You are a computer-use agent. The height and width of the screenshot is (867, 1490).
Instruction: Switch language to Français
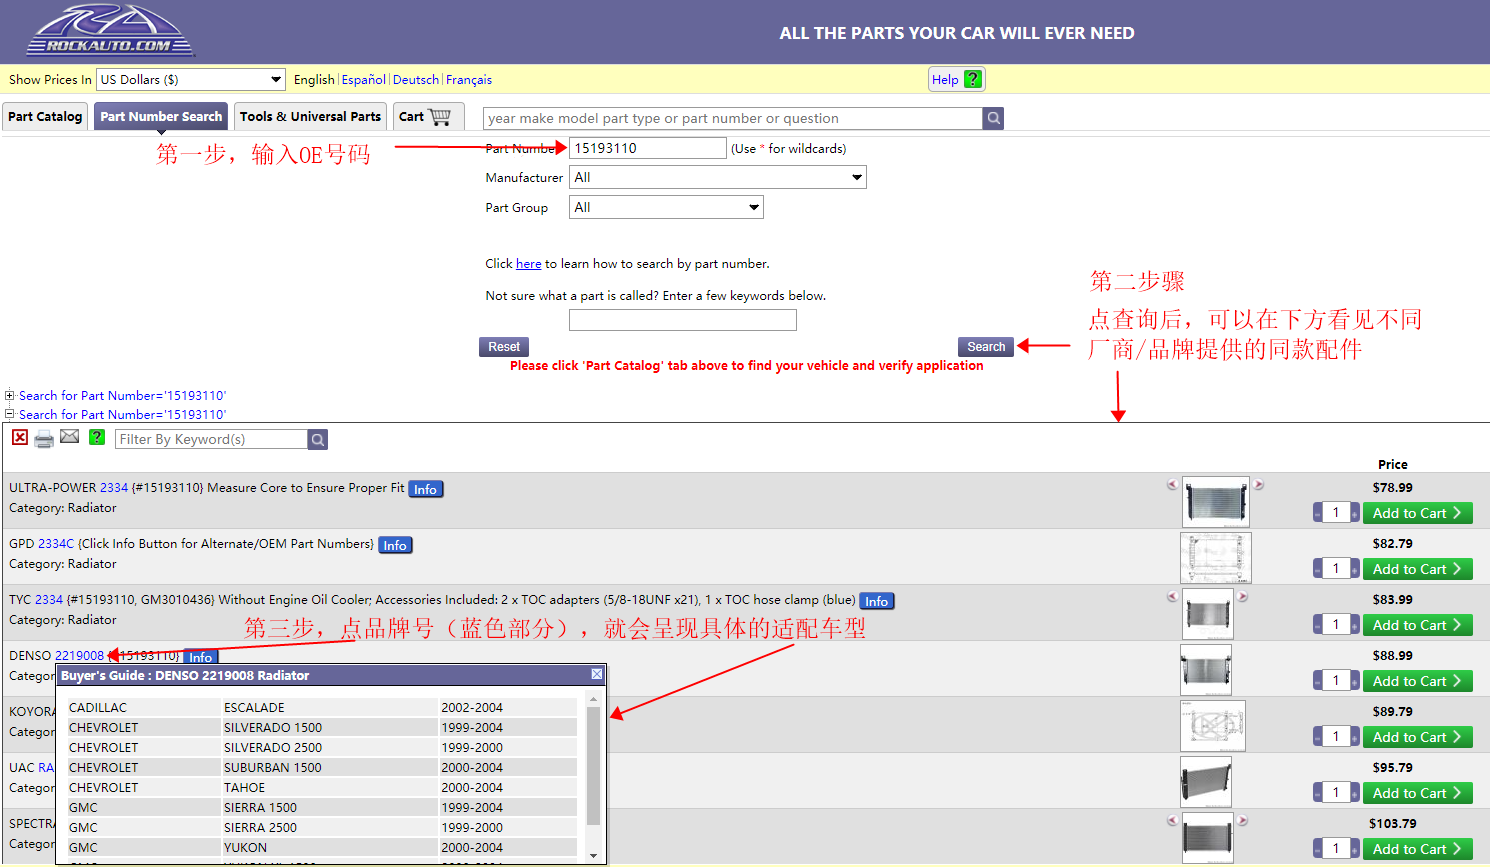469,79
